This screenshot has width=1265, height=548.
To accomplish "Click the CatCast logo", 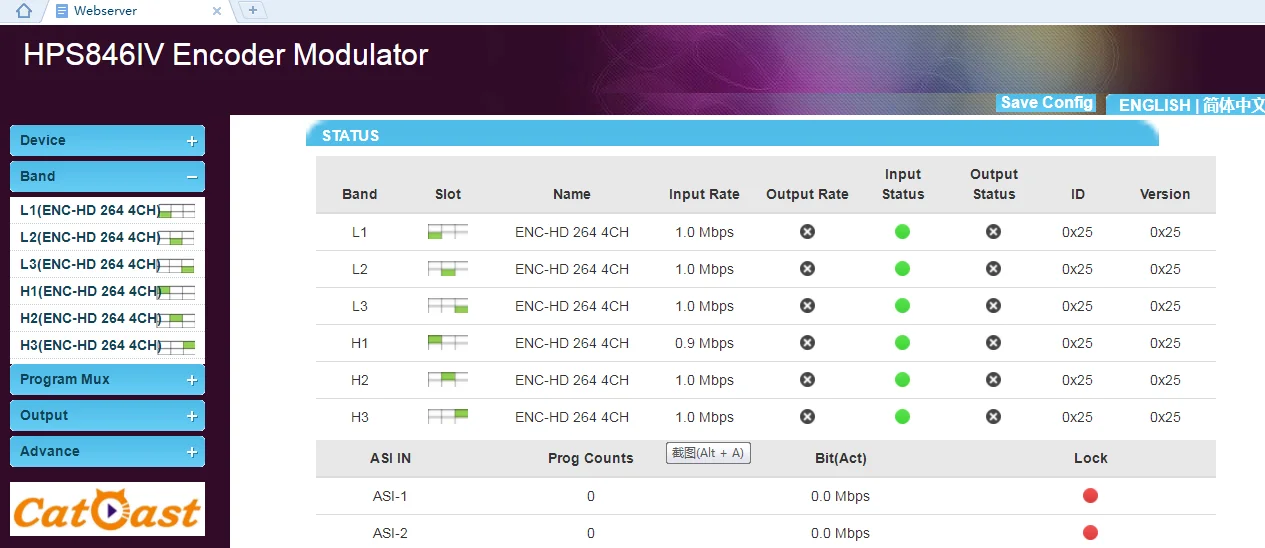I will [x=107, y=510].
